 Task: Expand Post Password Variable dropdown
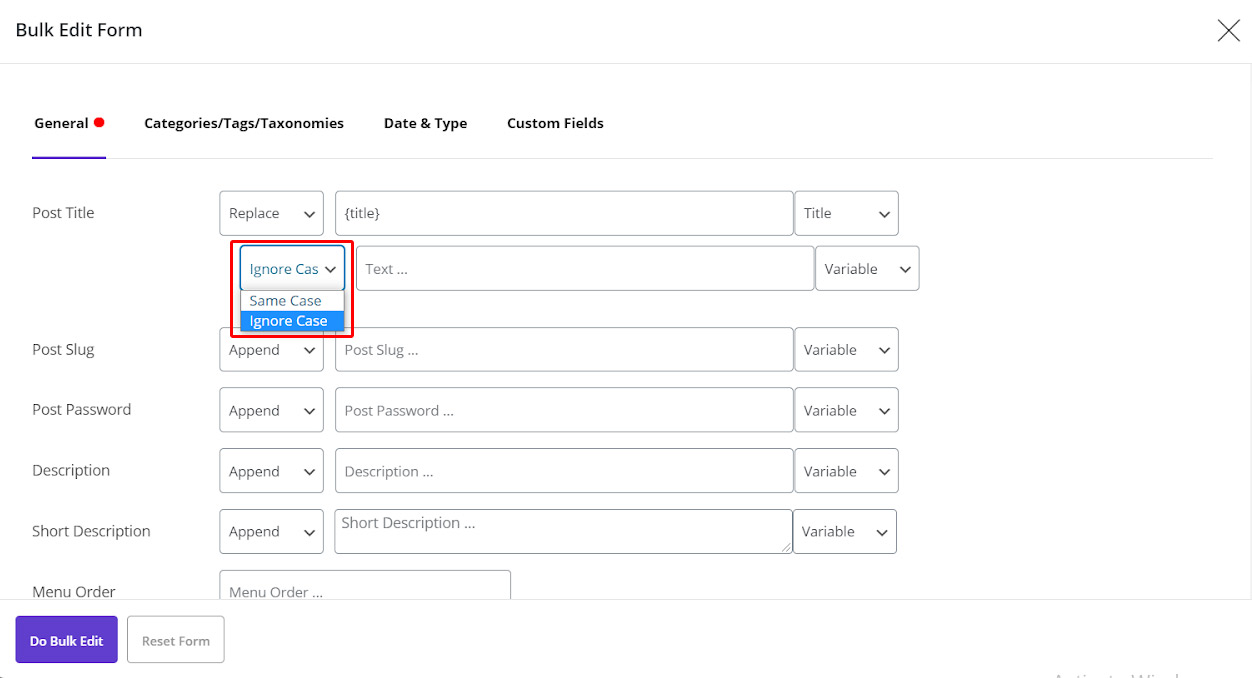point(846,410)
